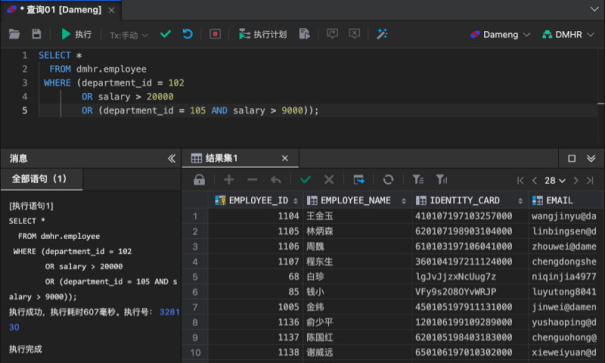Go to last page of results
Image resolution: width=605 pixels, height=363 pixels.
[x=590, y=181]
